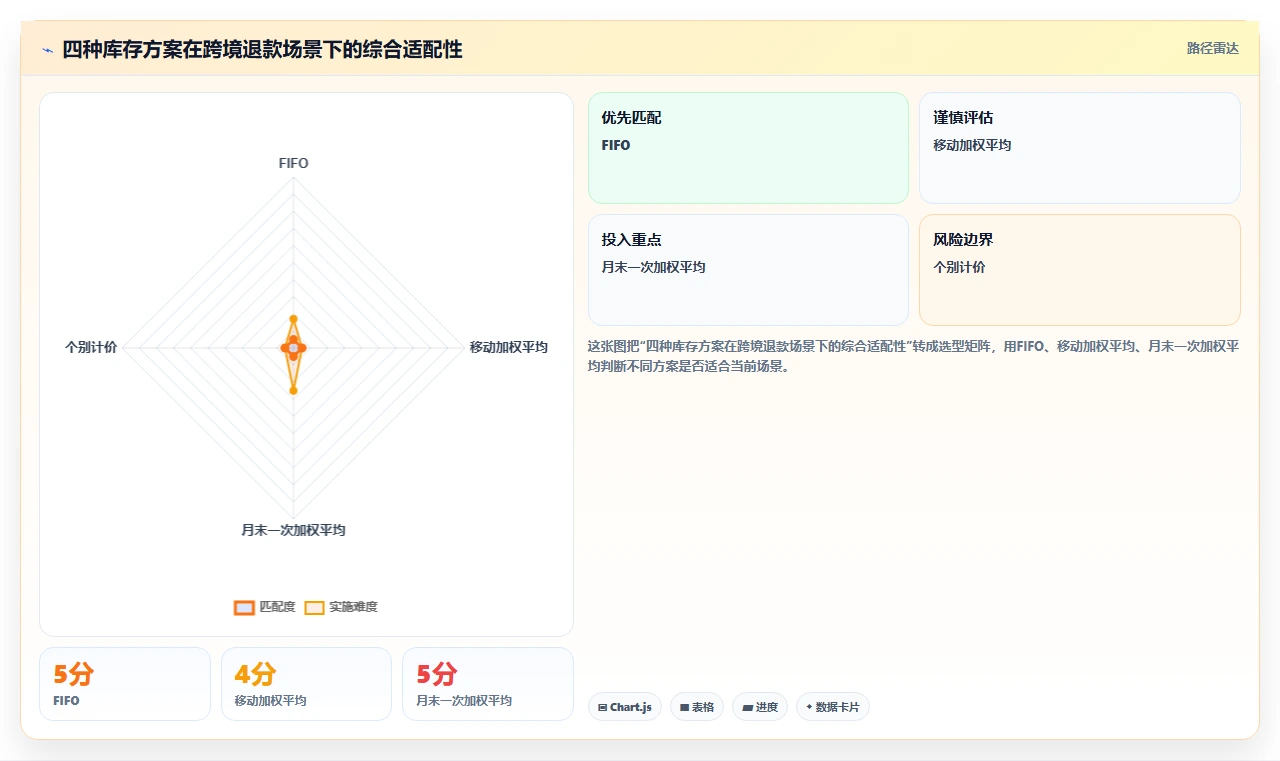
Task: Open the 优先匹配 FIFO card
Action: click(x=748, y=148)
